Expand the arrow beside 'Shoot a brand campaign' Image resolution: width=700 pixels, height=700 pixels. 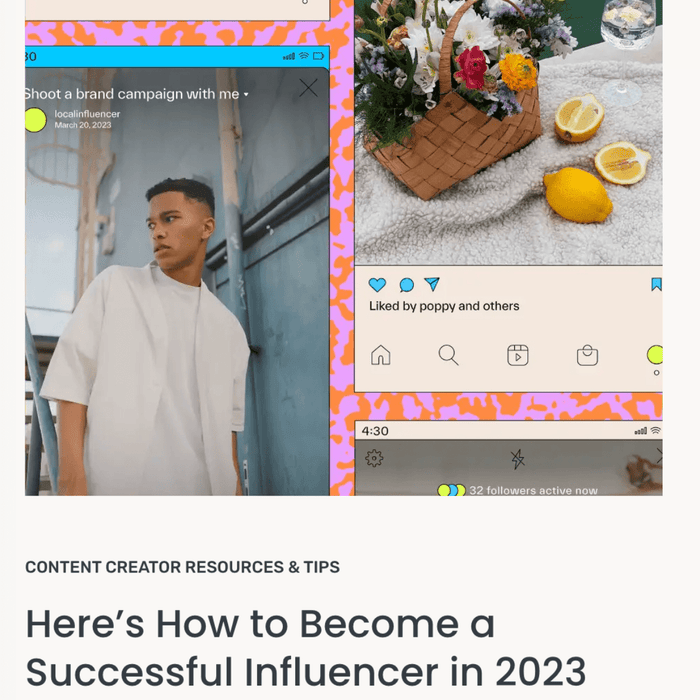pos(246,95)
